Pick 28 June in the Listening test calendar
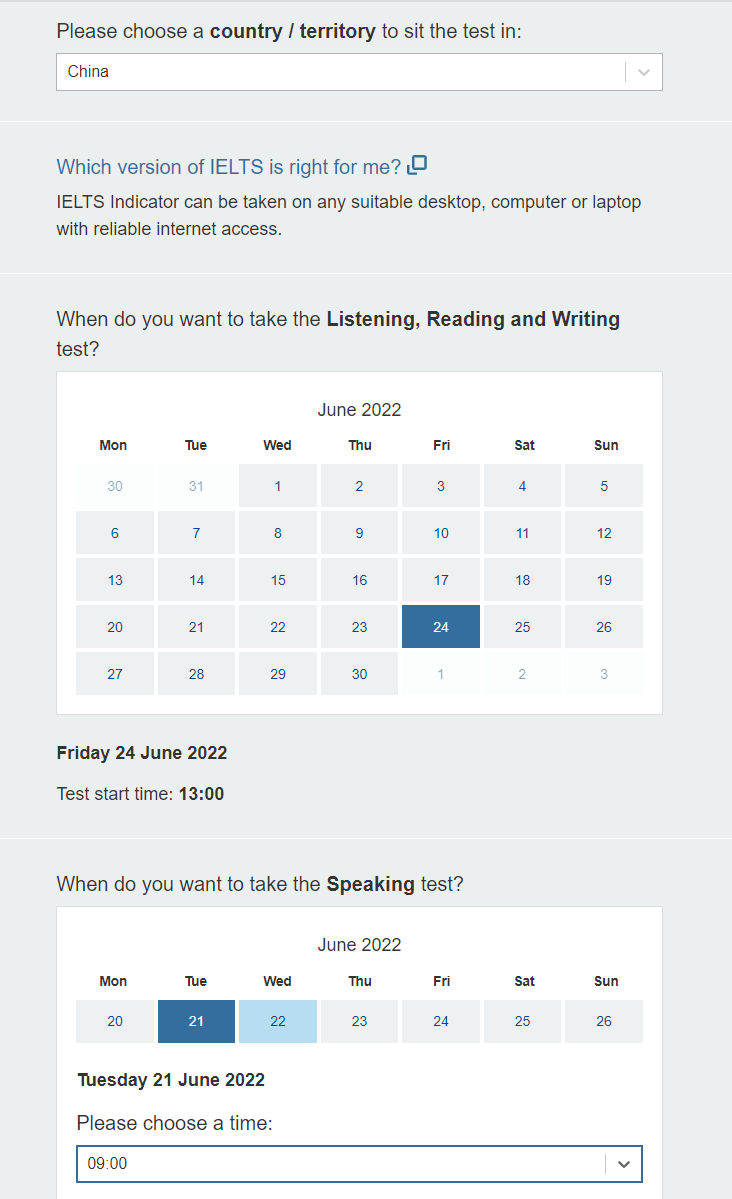 (197, 674)
